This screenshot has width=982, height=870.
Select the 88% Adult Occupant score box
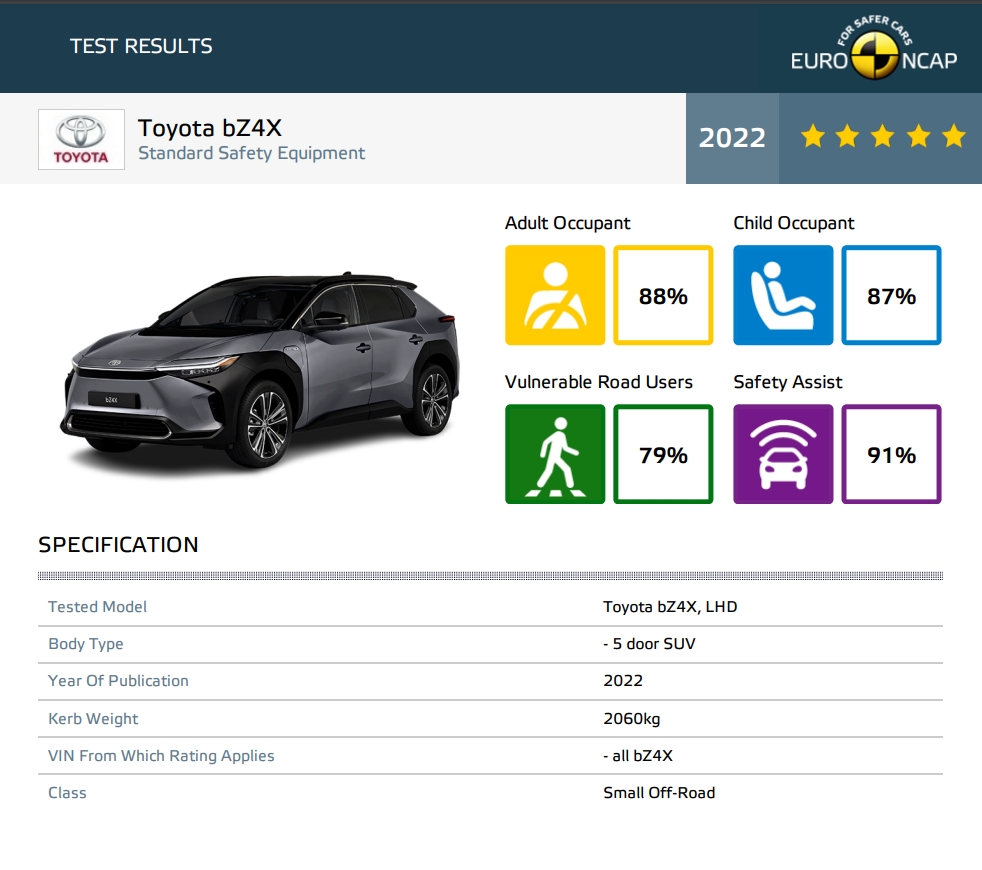click(x=663, y=295)
